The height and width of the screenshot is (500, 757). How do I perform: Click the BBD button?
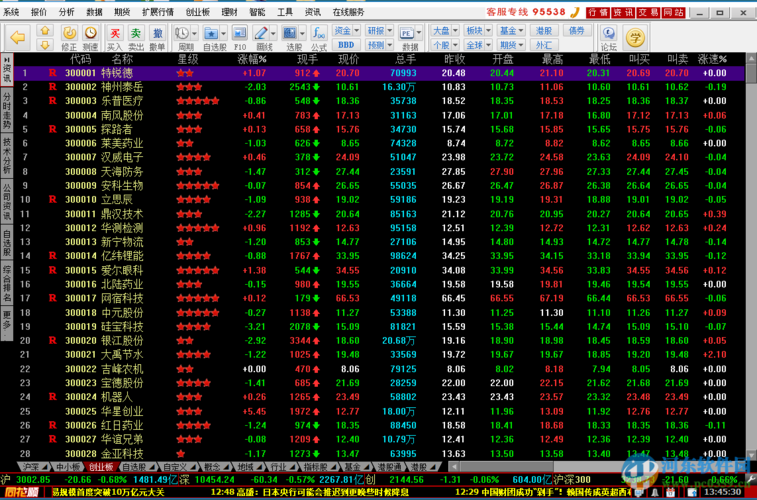click(x=346, y=45)
